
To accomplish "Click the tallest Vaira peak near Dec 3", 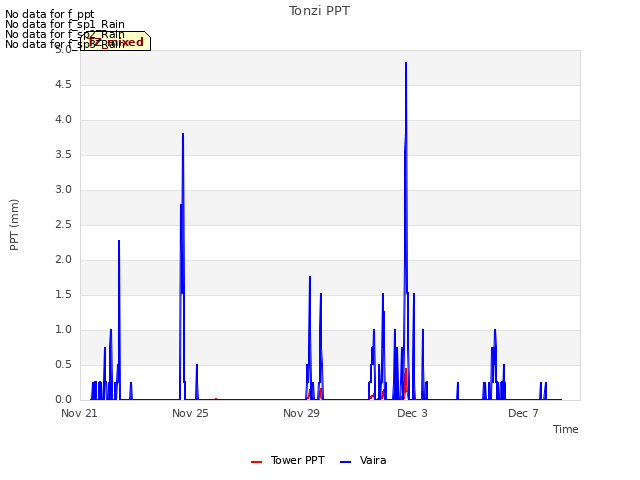I will tap(406, 63).
